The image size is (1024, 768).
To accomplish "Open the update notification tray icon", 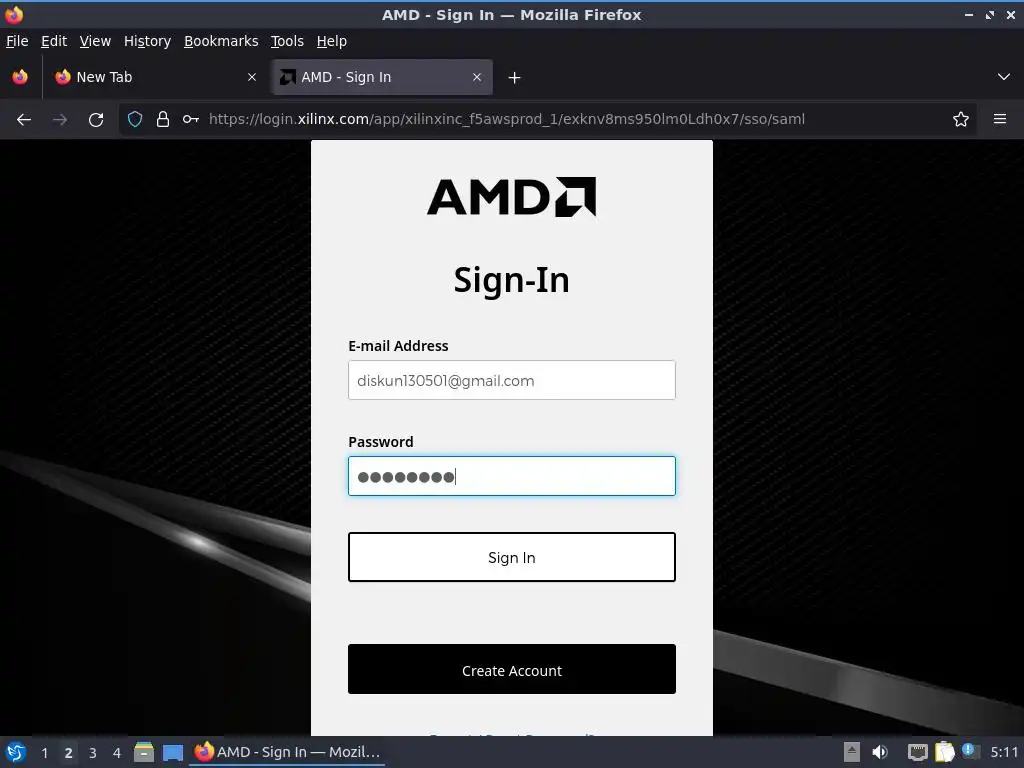I will pos(970,752).
